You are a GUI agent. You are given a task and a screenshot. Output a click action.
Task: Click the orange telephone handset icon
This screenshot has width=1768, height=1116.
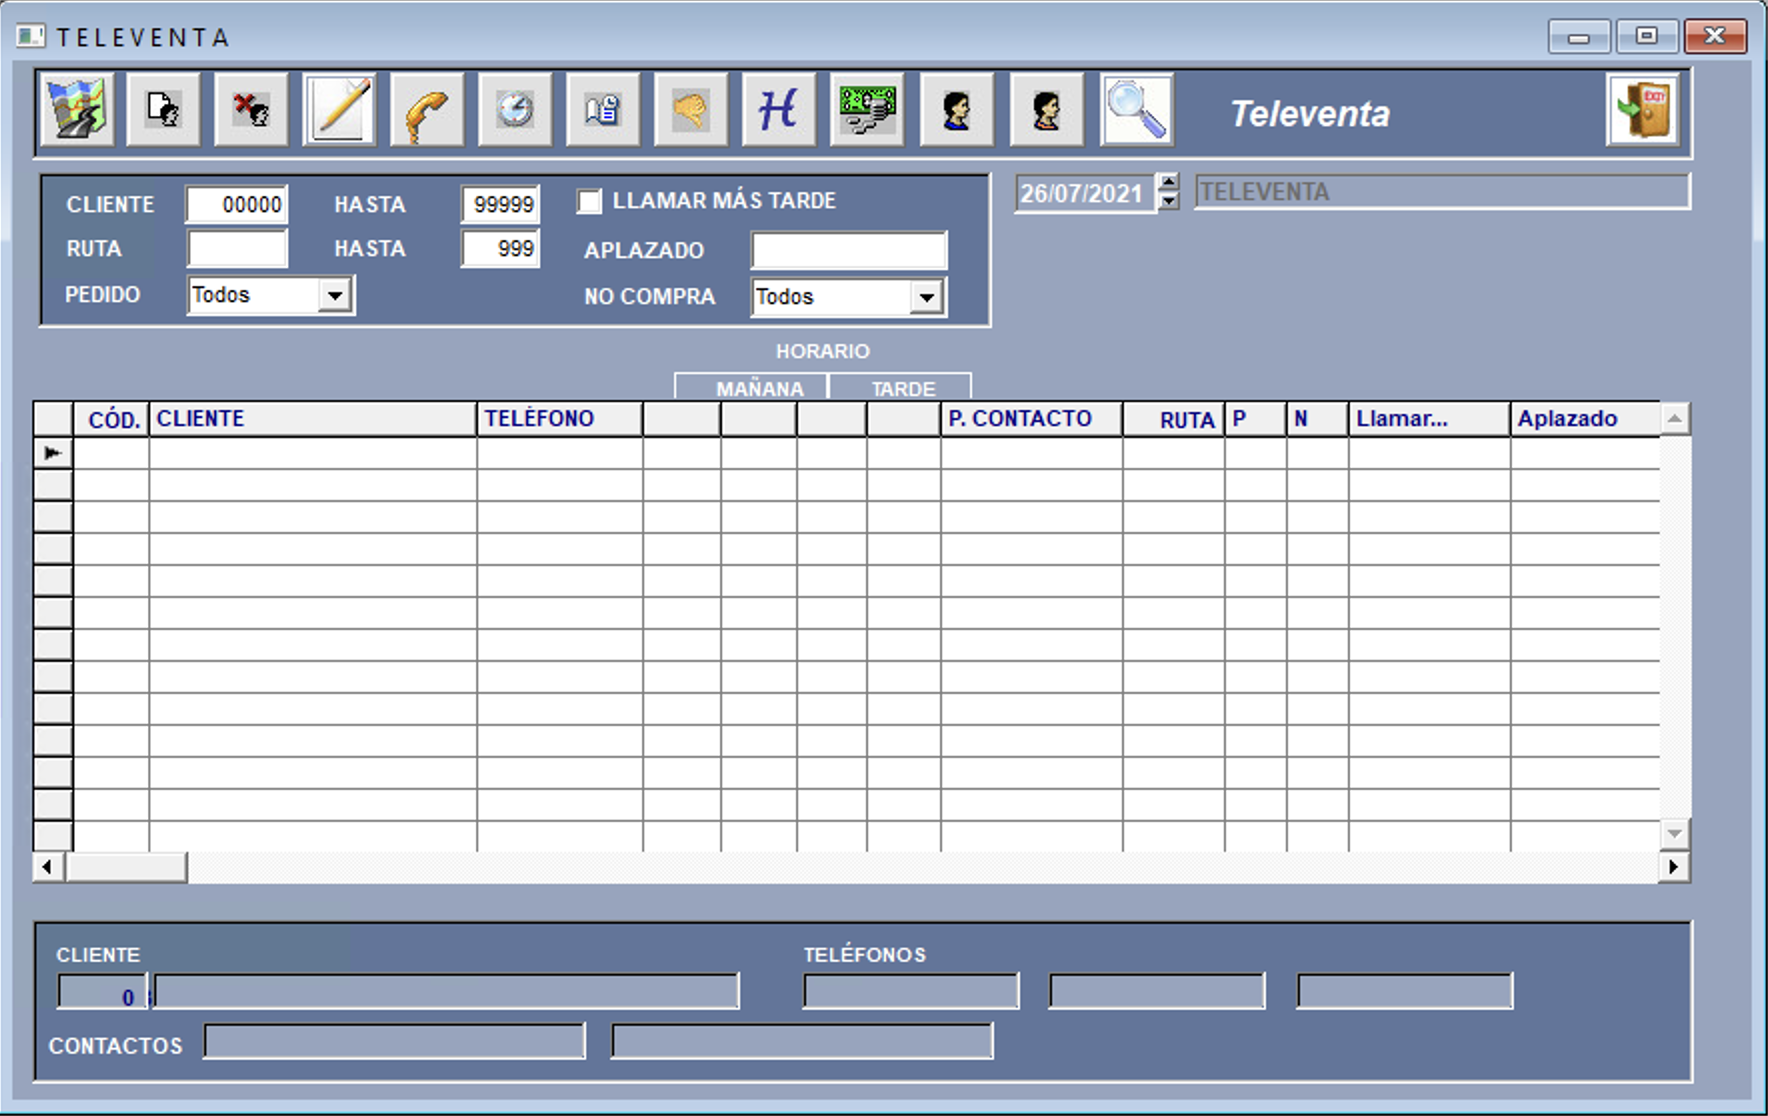pyautogui.click(x=427, y=111)
